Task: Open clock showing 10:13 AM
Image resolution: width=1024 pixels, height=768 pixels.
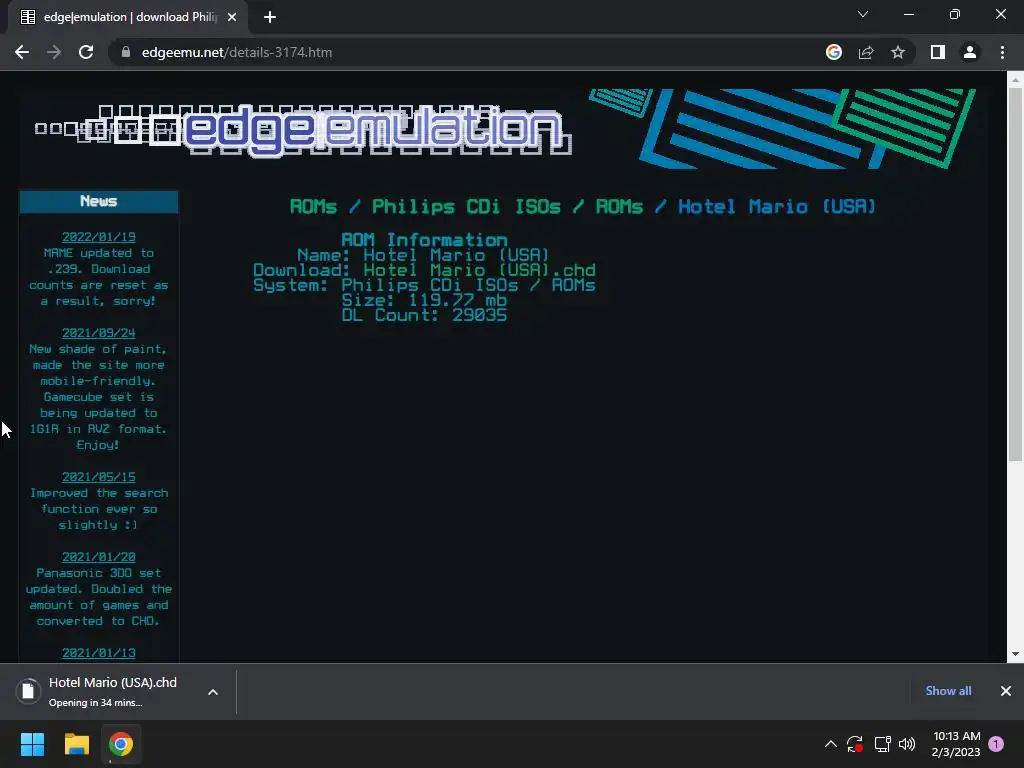Action: coord(957,744)
